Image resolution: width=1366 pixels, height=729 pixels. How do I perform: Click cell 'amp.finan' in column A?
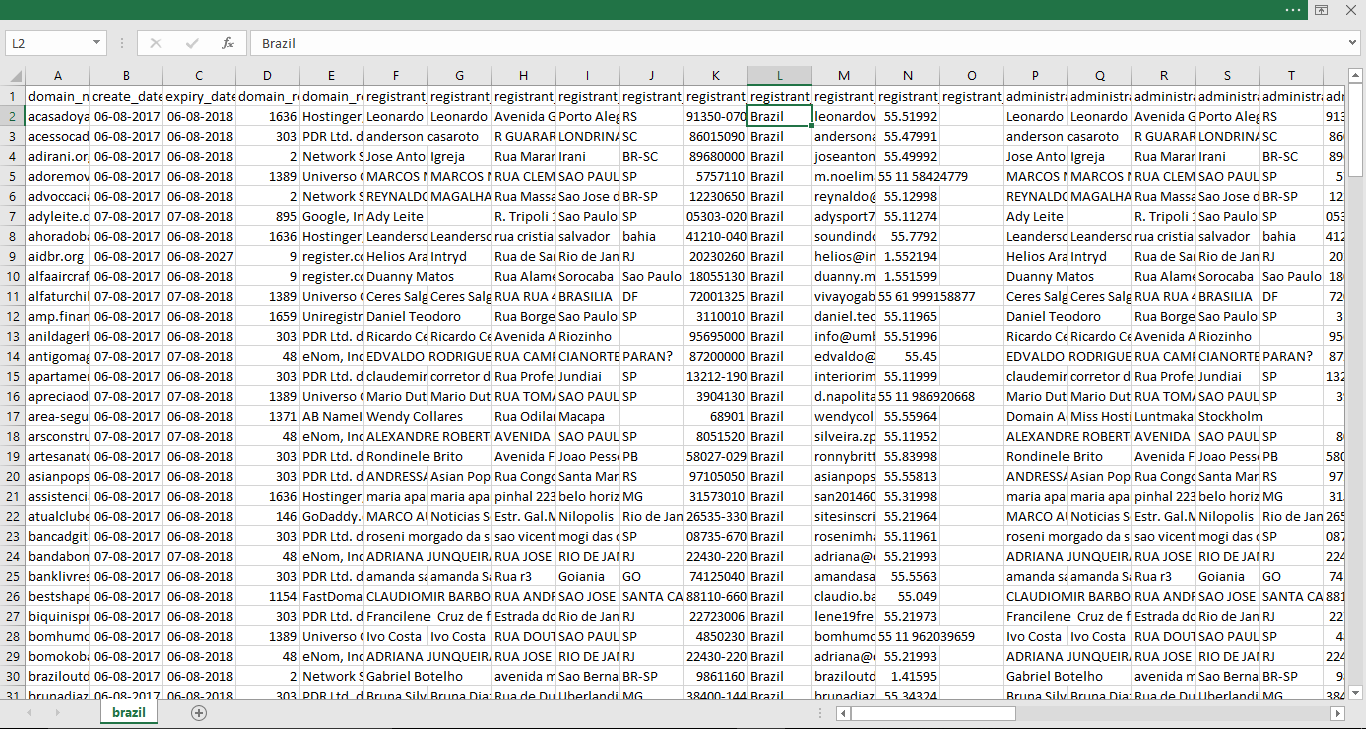pos(57,316)
